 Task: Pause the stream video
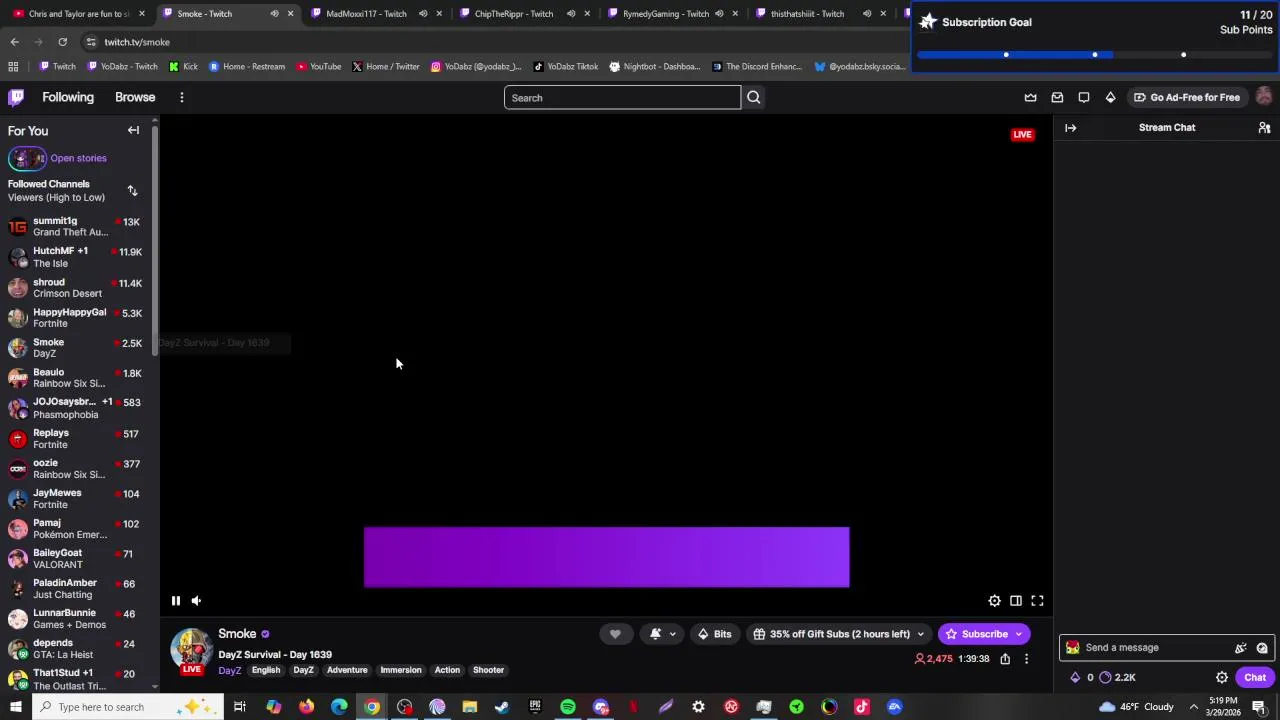(x=175, y=601)
